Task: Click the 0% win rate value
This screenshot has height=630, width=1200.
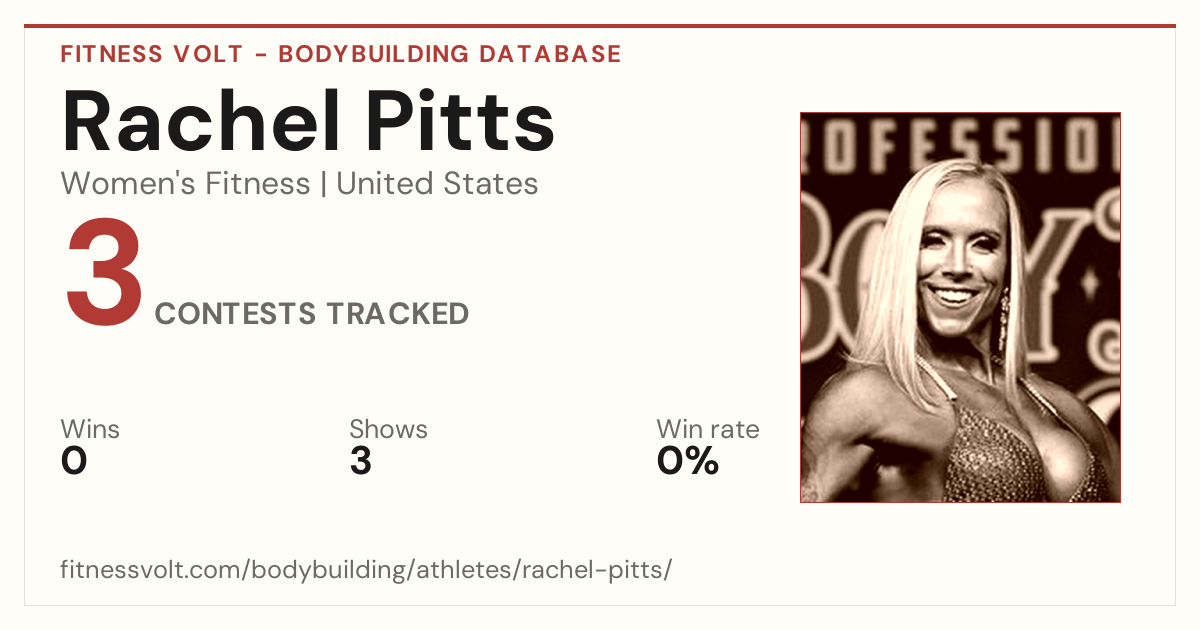Action: click(688, 461)
